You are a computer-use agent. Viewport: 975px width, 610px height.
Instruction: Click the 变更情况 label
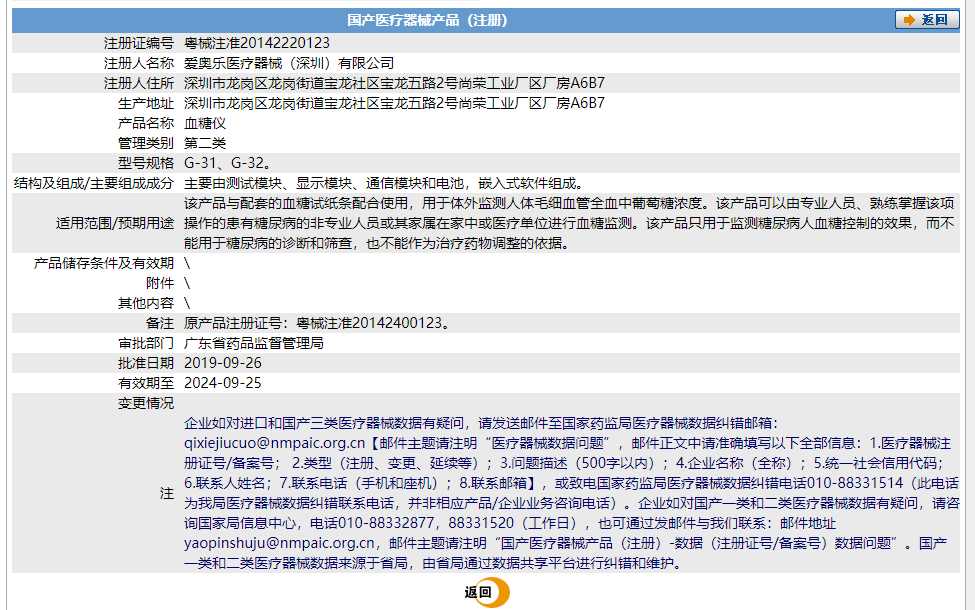pyautogui.click(x=146, y=403)
